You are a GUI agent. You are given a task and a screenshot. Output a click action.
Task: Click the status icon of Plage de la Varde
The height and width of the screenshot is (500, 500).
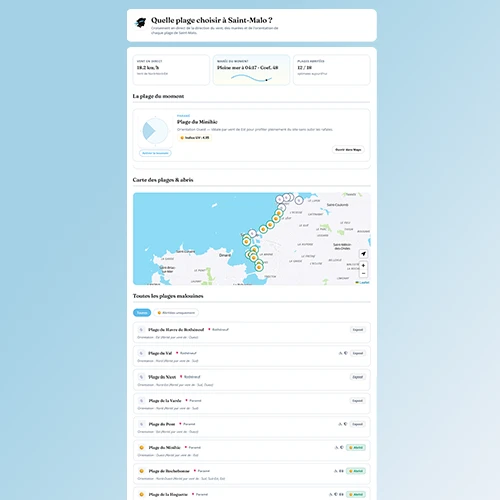click(x=141, y=401)
